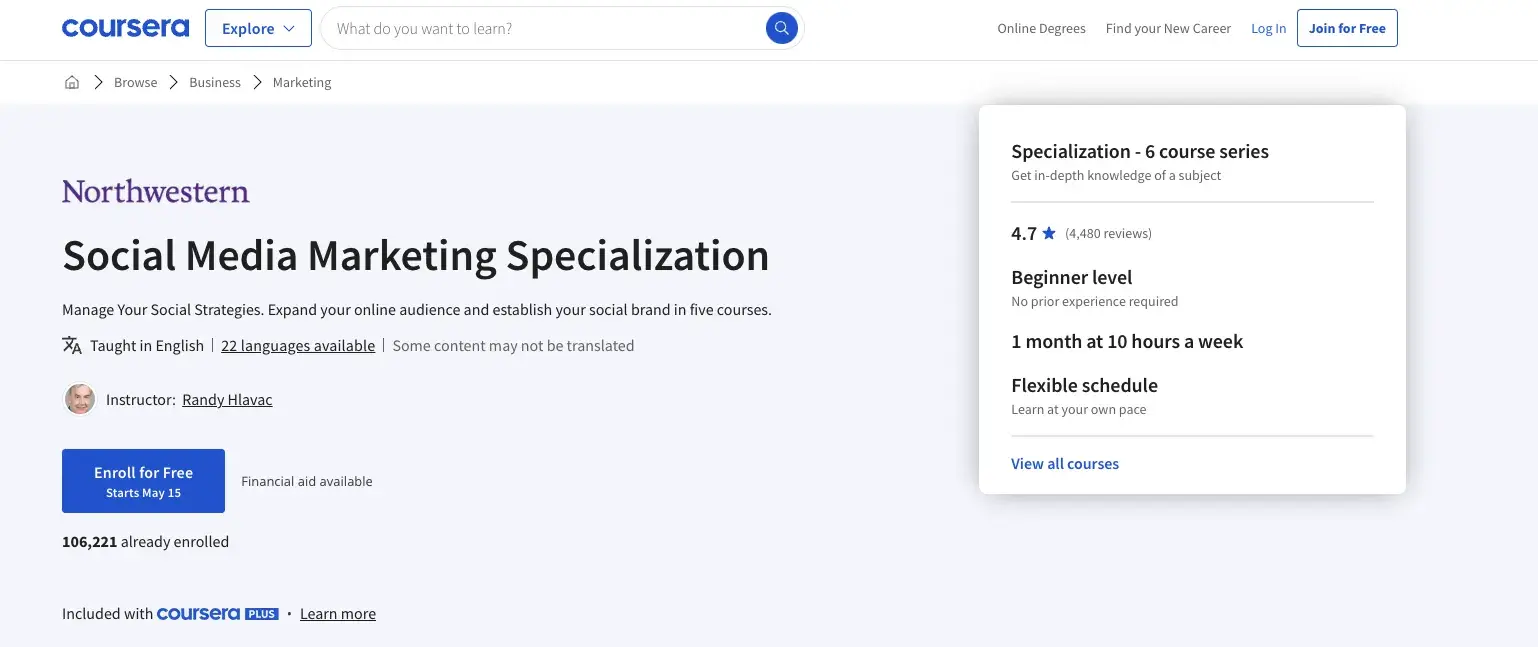Open the Marketing breadcrumb category
The height and width of the screenshot is (647, 1538).
point(302,82)
